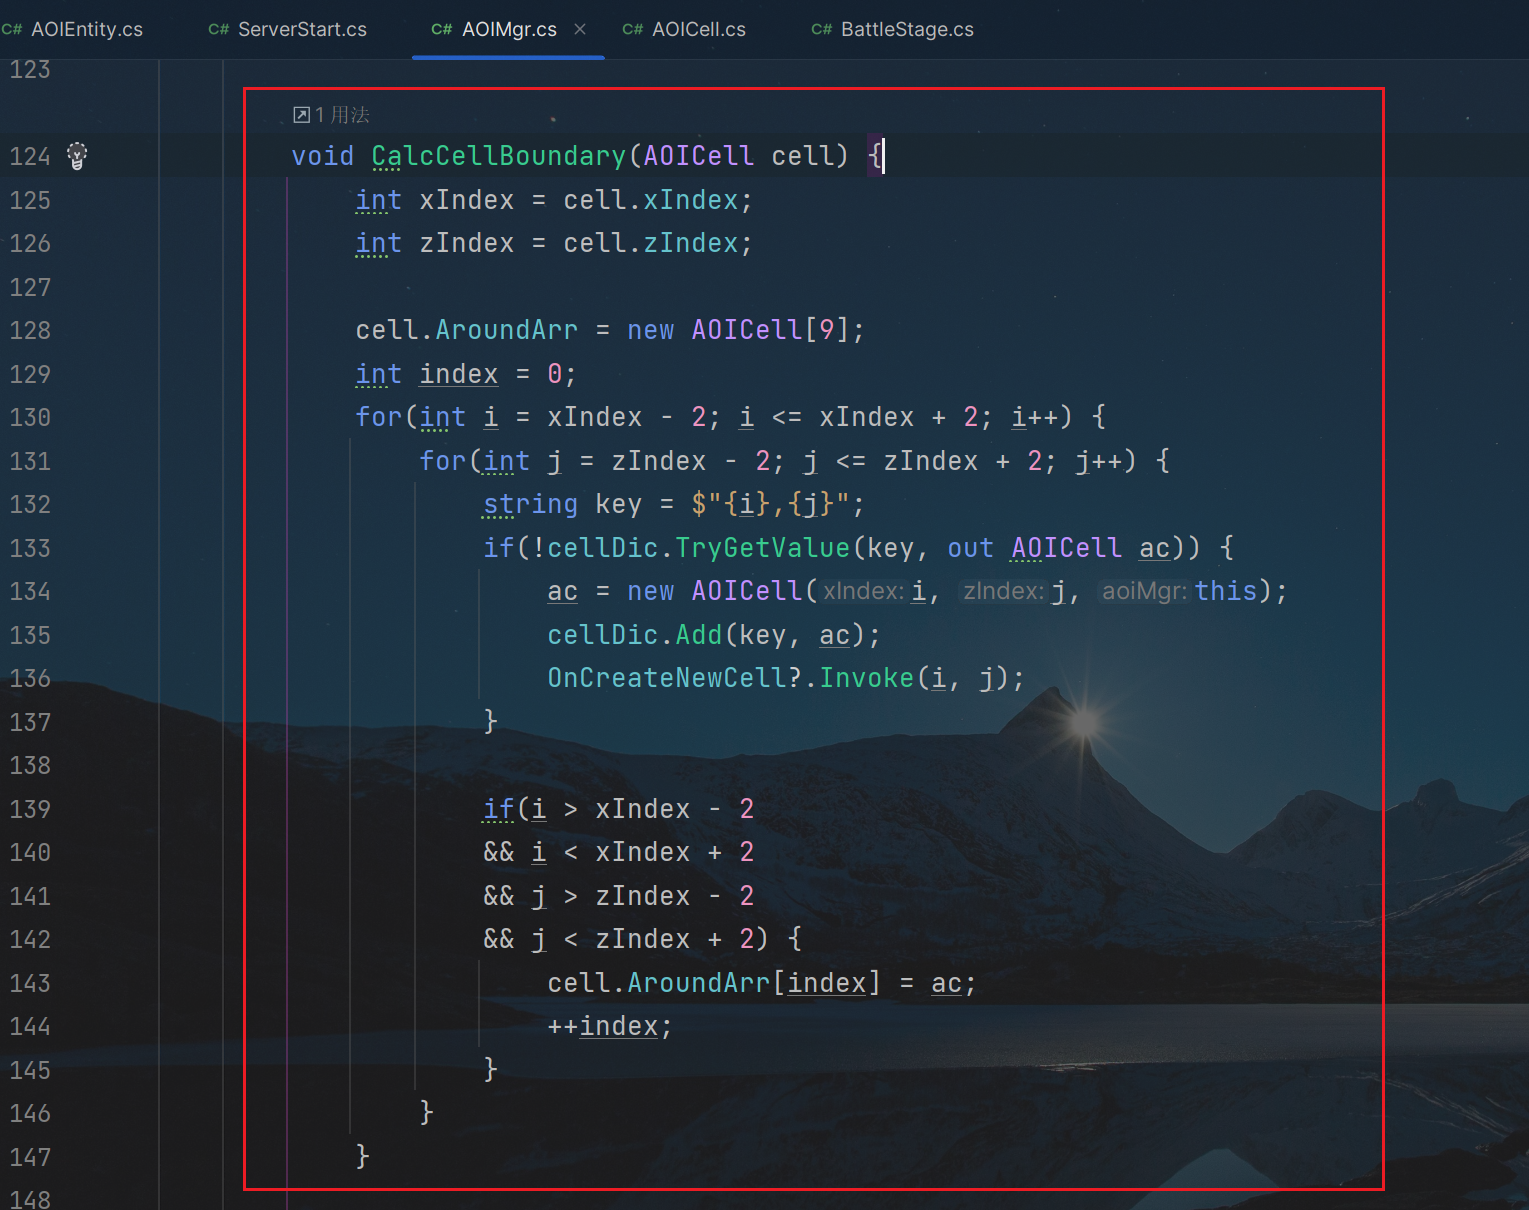Image resolution: width=1529 pixels, height=1210 pixels.
Task: Click the OnCreateNewCell event reference
Action: (667, 678)
